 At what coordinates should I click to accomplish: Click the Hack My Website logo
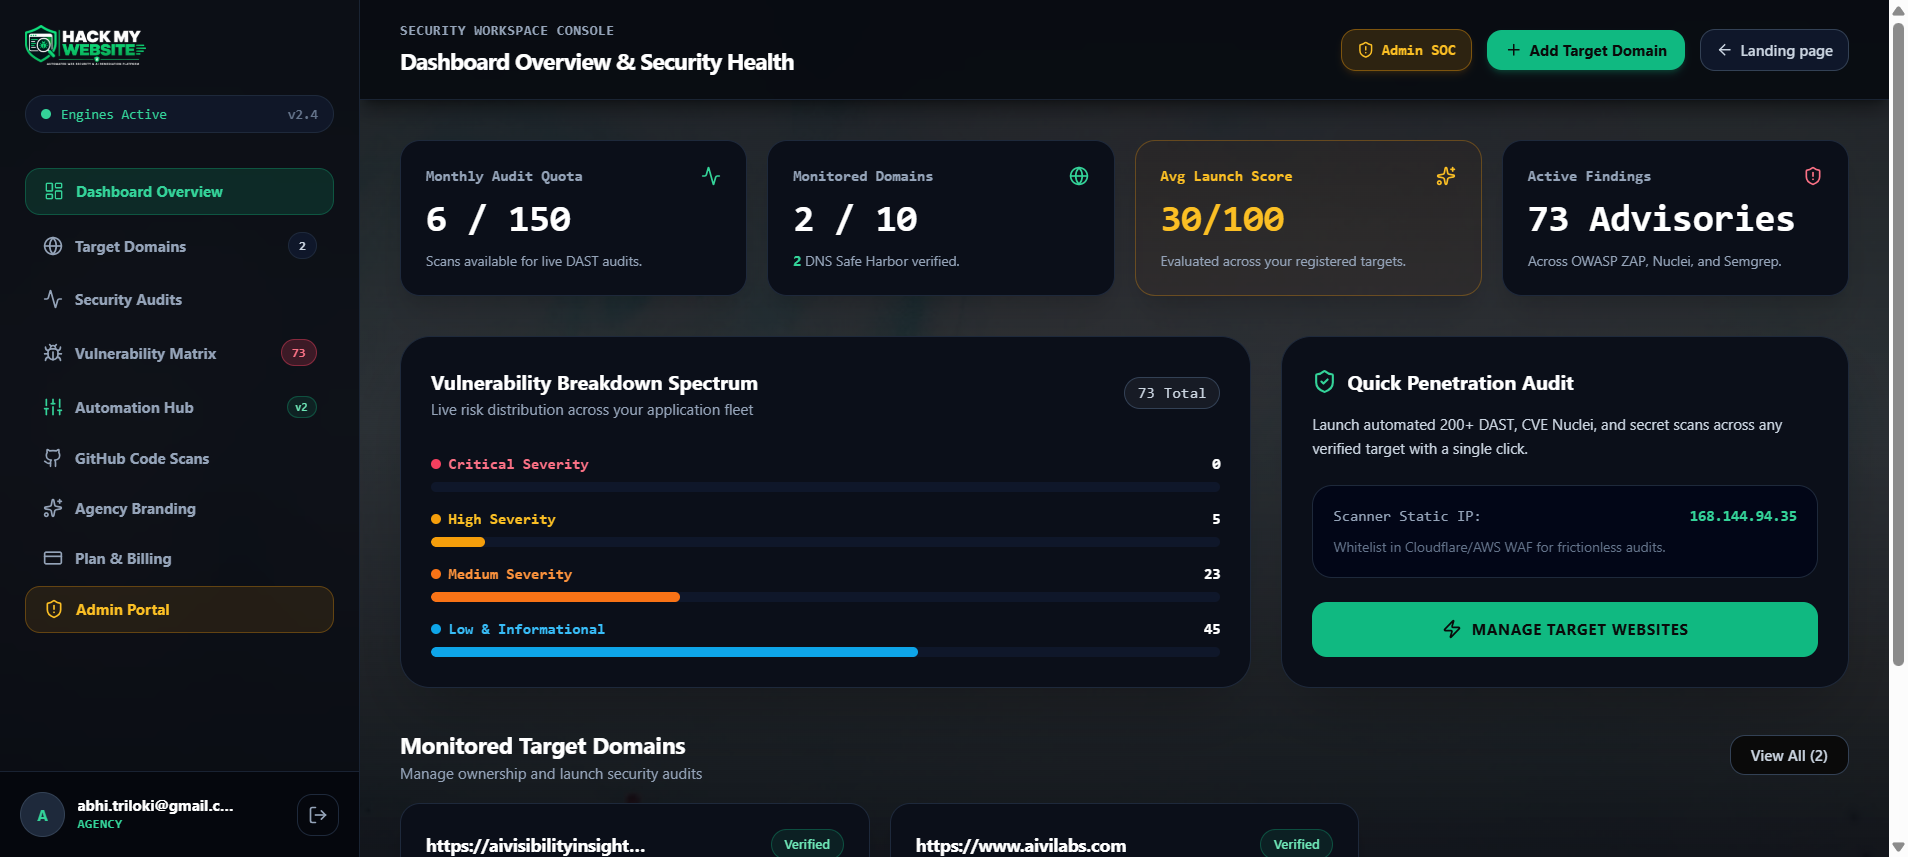coord(86,45)
